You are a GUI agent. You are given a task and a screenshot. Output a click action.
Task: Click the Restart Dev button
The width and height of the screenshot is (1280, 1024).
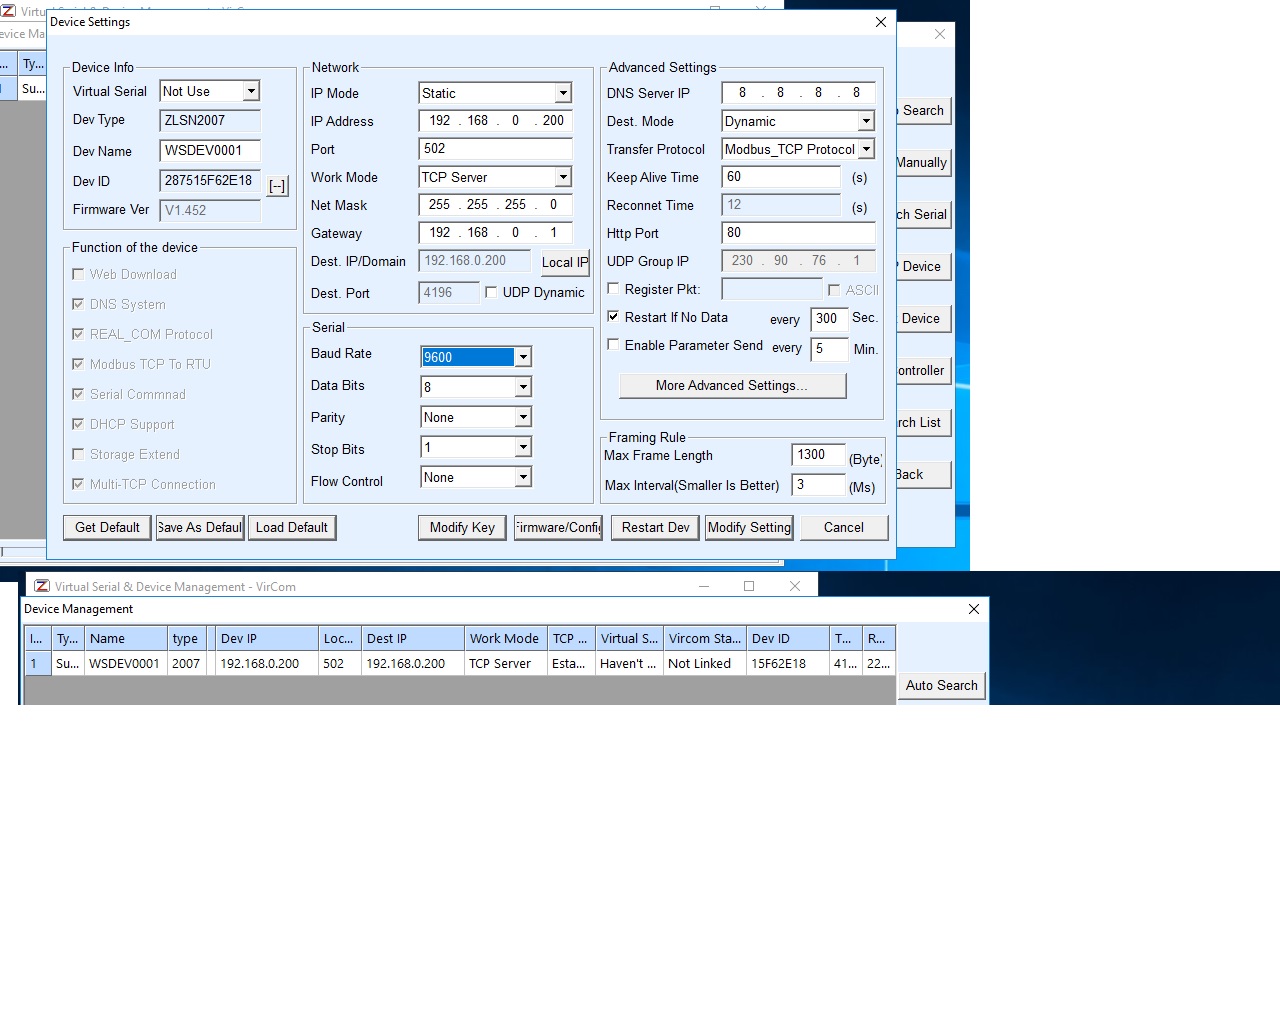[x=655, y=527]
